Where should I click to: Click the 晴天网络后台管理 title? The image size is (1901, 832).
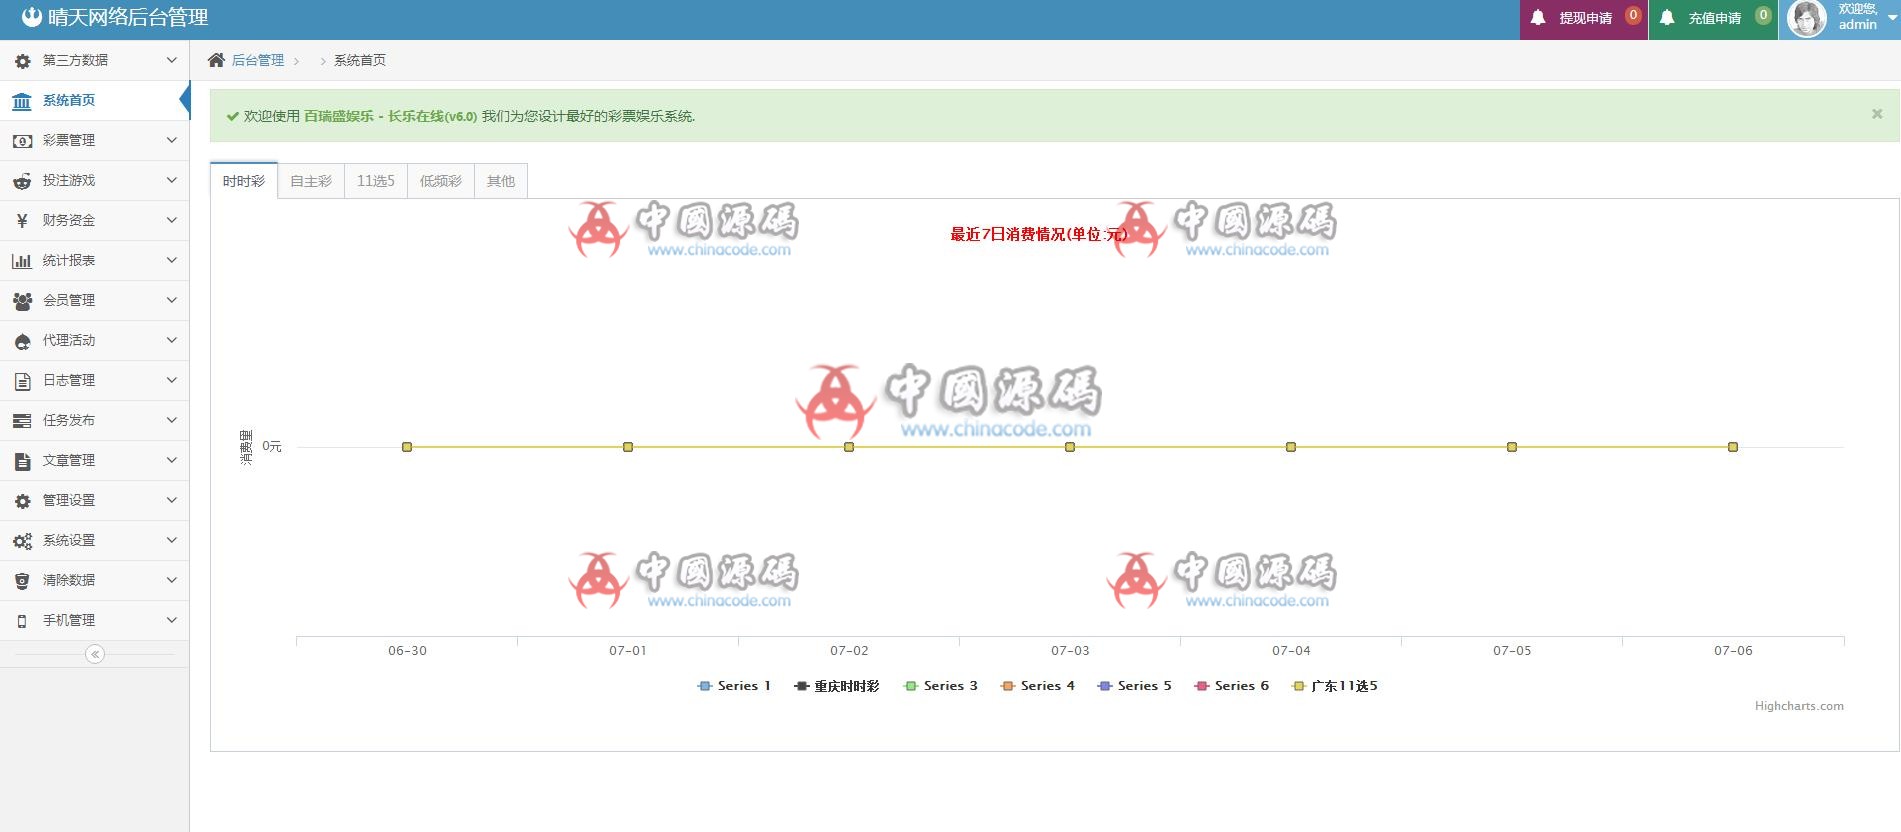(x=128, y=17)
